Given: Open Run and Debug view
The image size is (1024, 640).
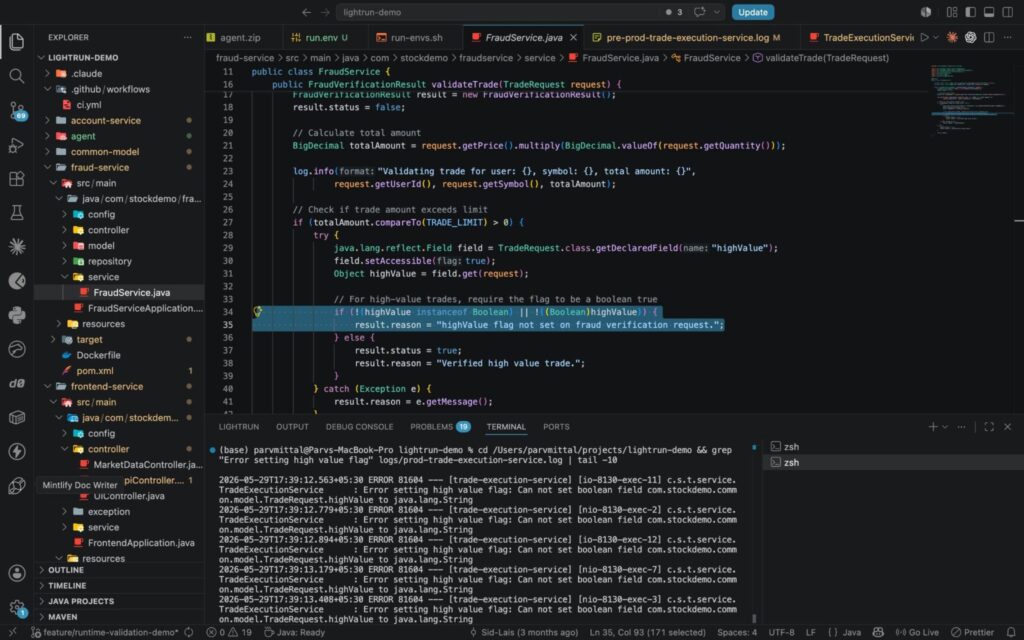Looking at the screenshot, I should tap(17, 145).
